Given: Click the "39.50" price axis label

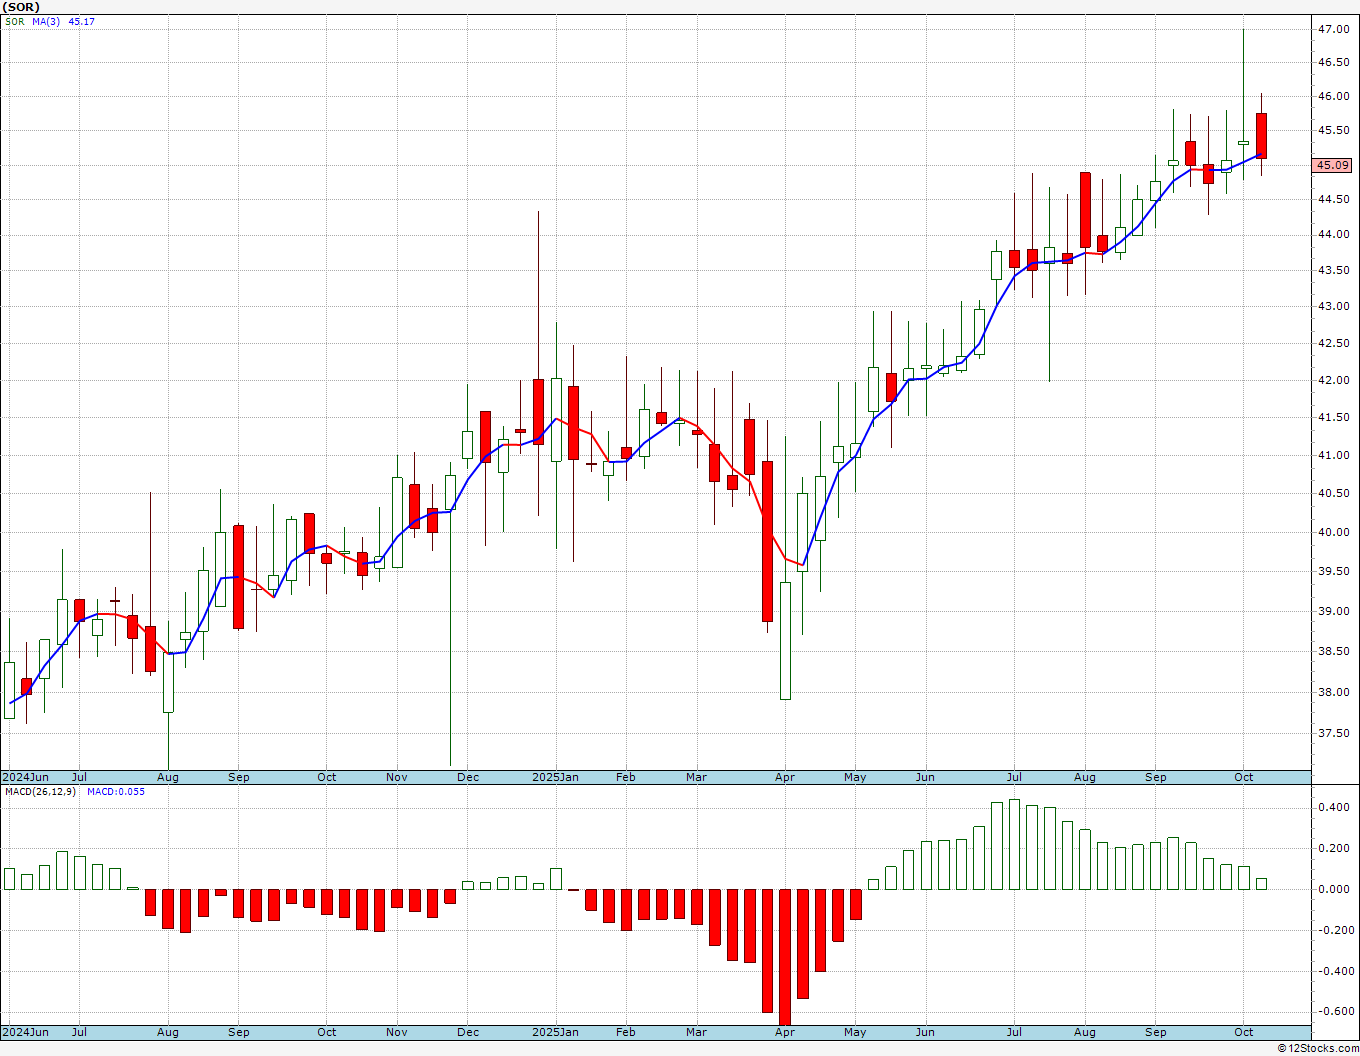Looking at the screenshot, I should [x=1333, y=572].
